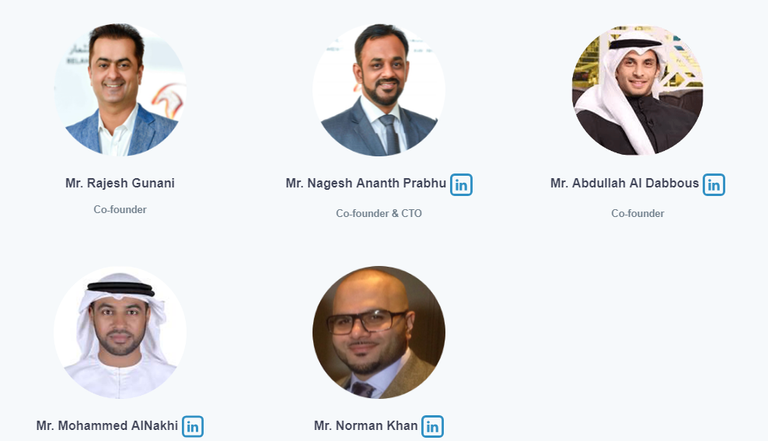Click the Co-founder & CTO title text
Screen dimensions: 768x441
coord(379,213)
